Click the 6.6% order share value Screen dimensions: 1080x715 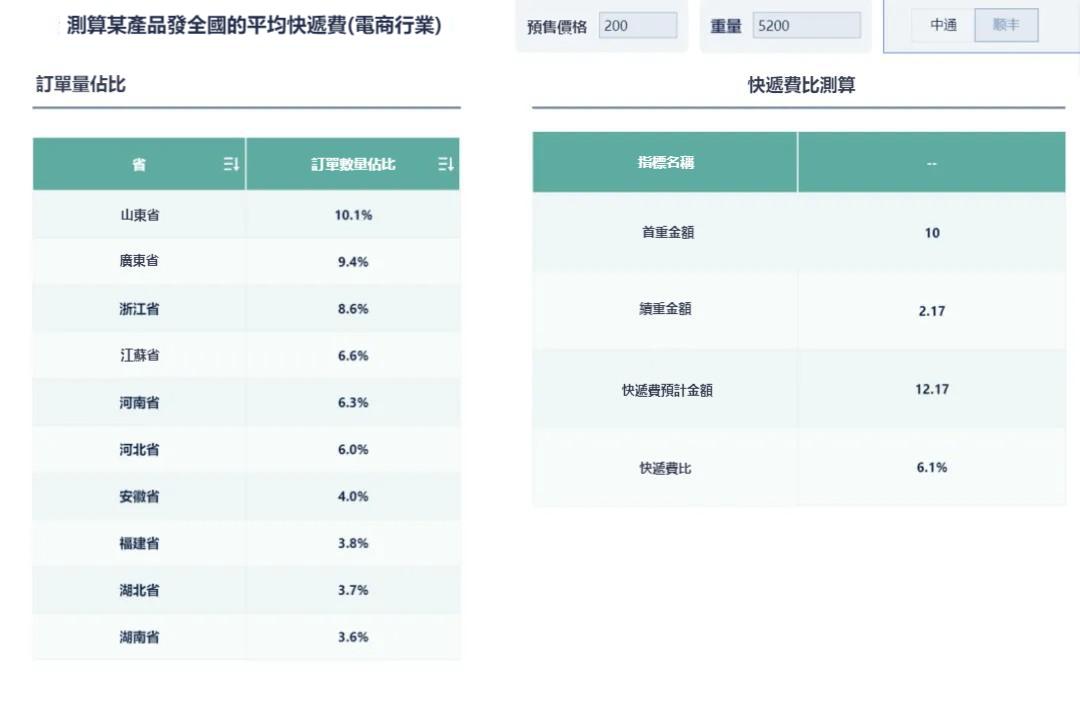pos(353,355)
